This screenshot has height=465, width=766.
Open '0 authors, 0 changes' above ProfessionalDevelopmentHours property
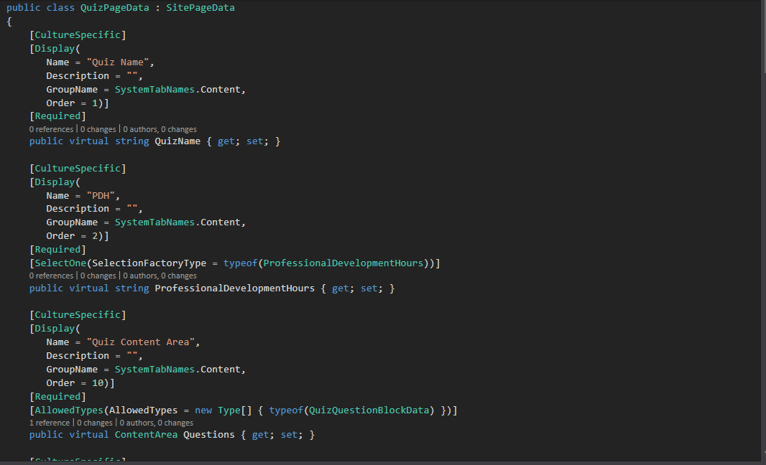click(160, 276)
